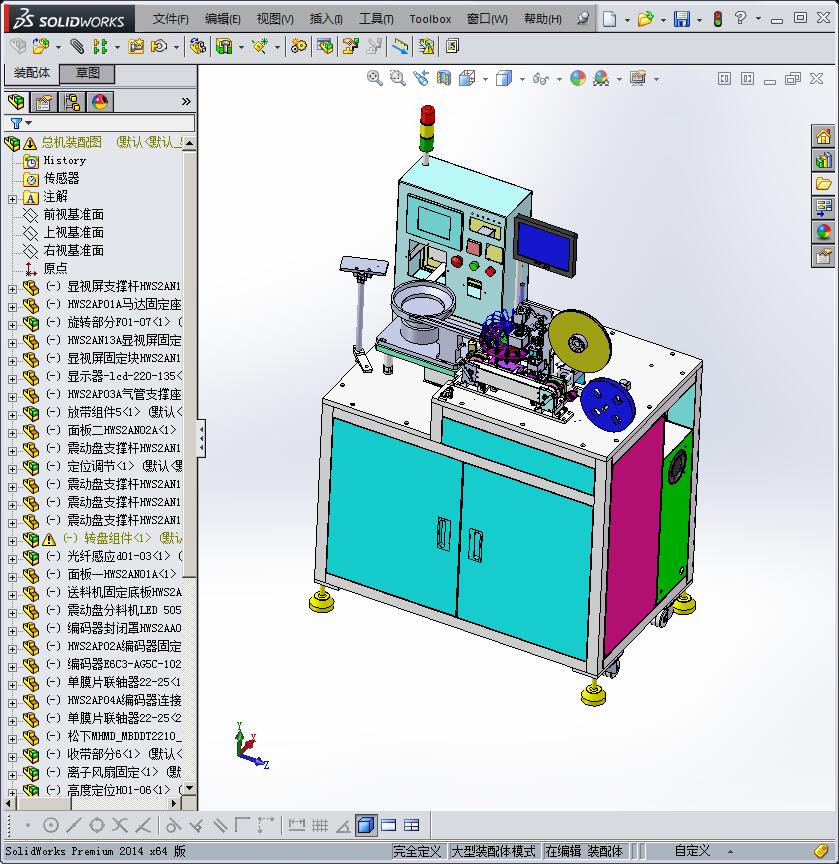The height and width of the screenshot is (864, 839).
Task: Switch to the DisplayManager panel tab
Action: click(100, 102)
